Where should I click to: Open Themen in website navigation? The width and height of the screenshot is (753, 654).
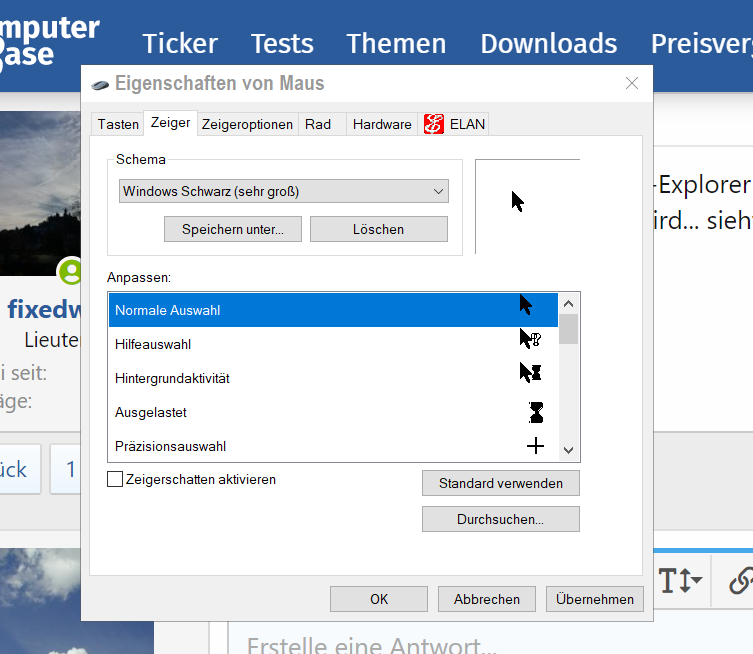[x=396, y=44]
